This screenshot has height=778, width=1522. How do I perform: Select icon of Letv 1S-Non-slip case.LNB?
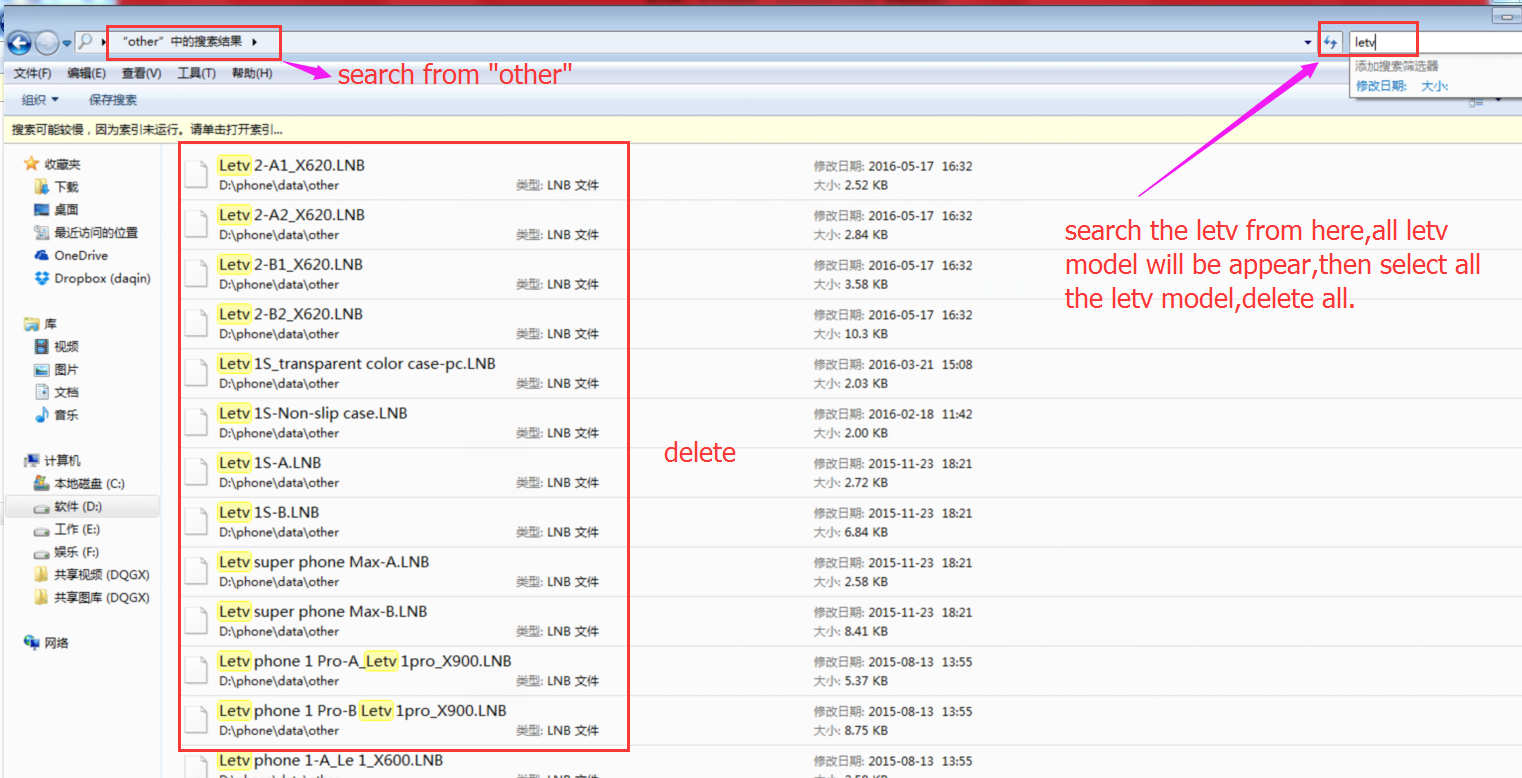[x=197, y=423]
